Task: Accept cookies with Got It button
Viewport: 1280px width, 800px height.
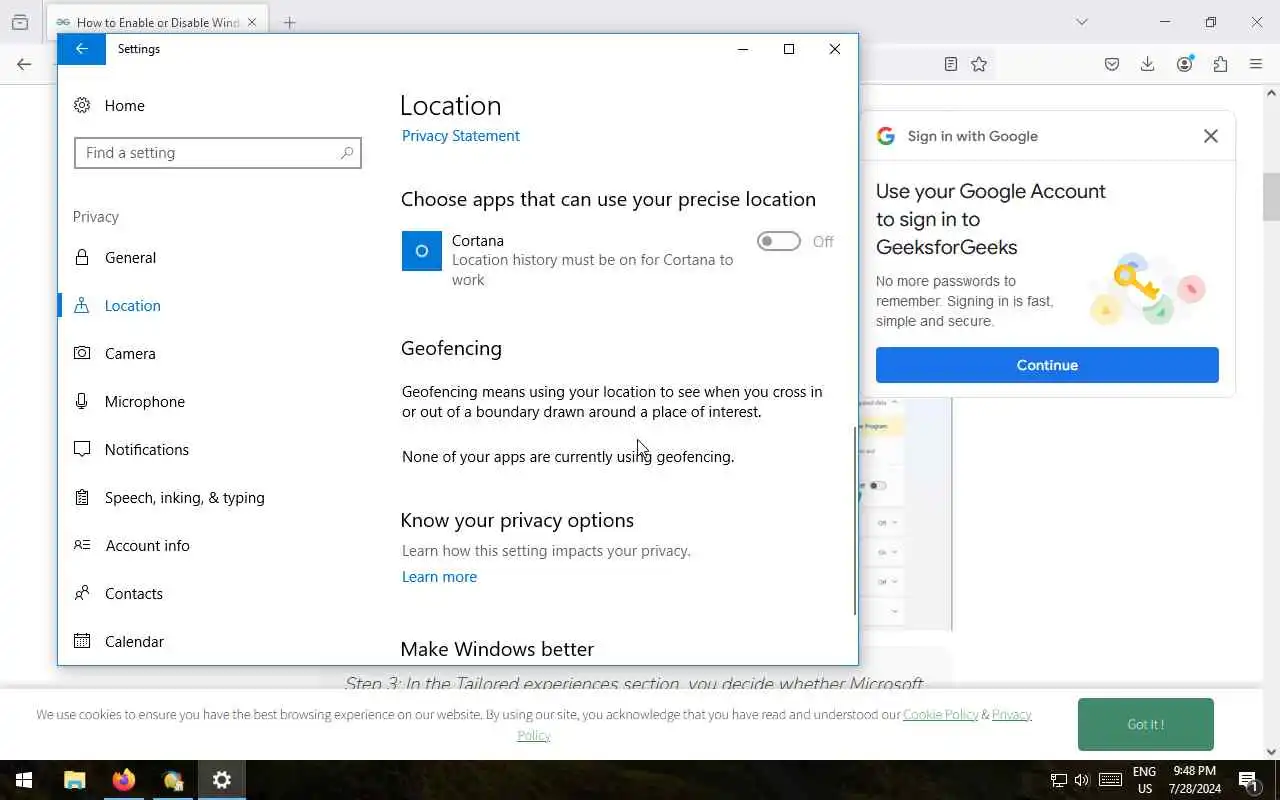Action: pos(1145,724)
